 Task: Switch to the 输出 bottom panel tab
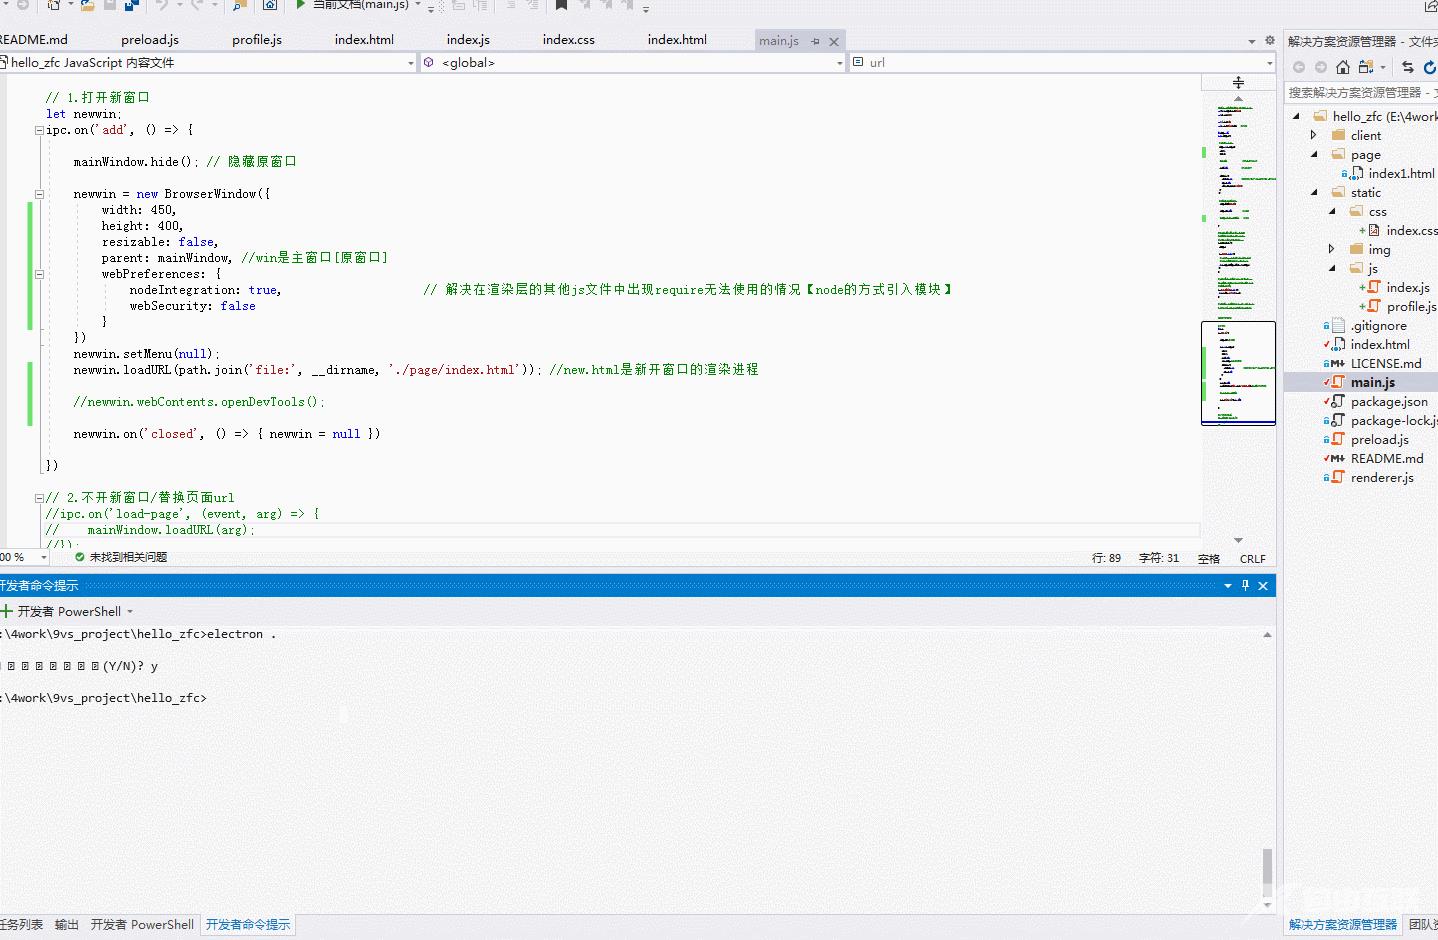(66, 925)
